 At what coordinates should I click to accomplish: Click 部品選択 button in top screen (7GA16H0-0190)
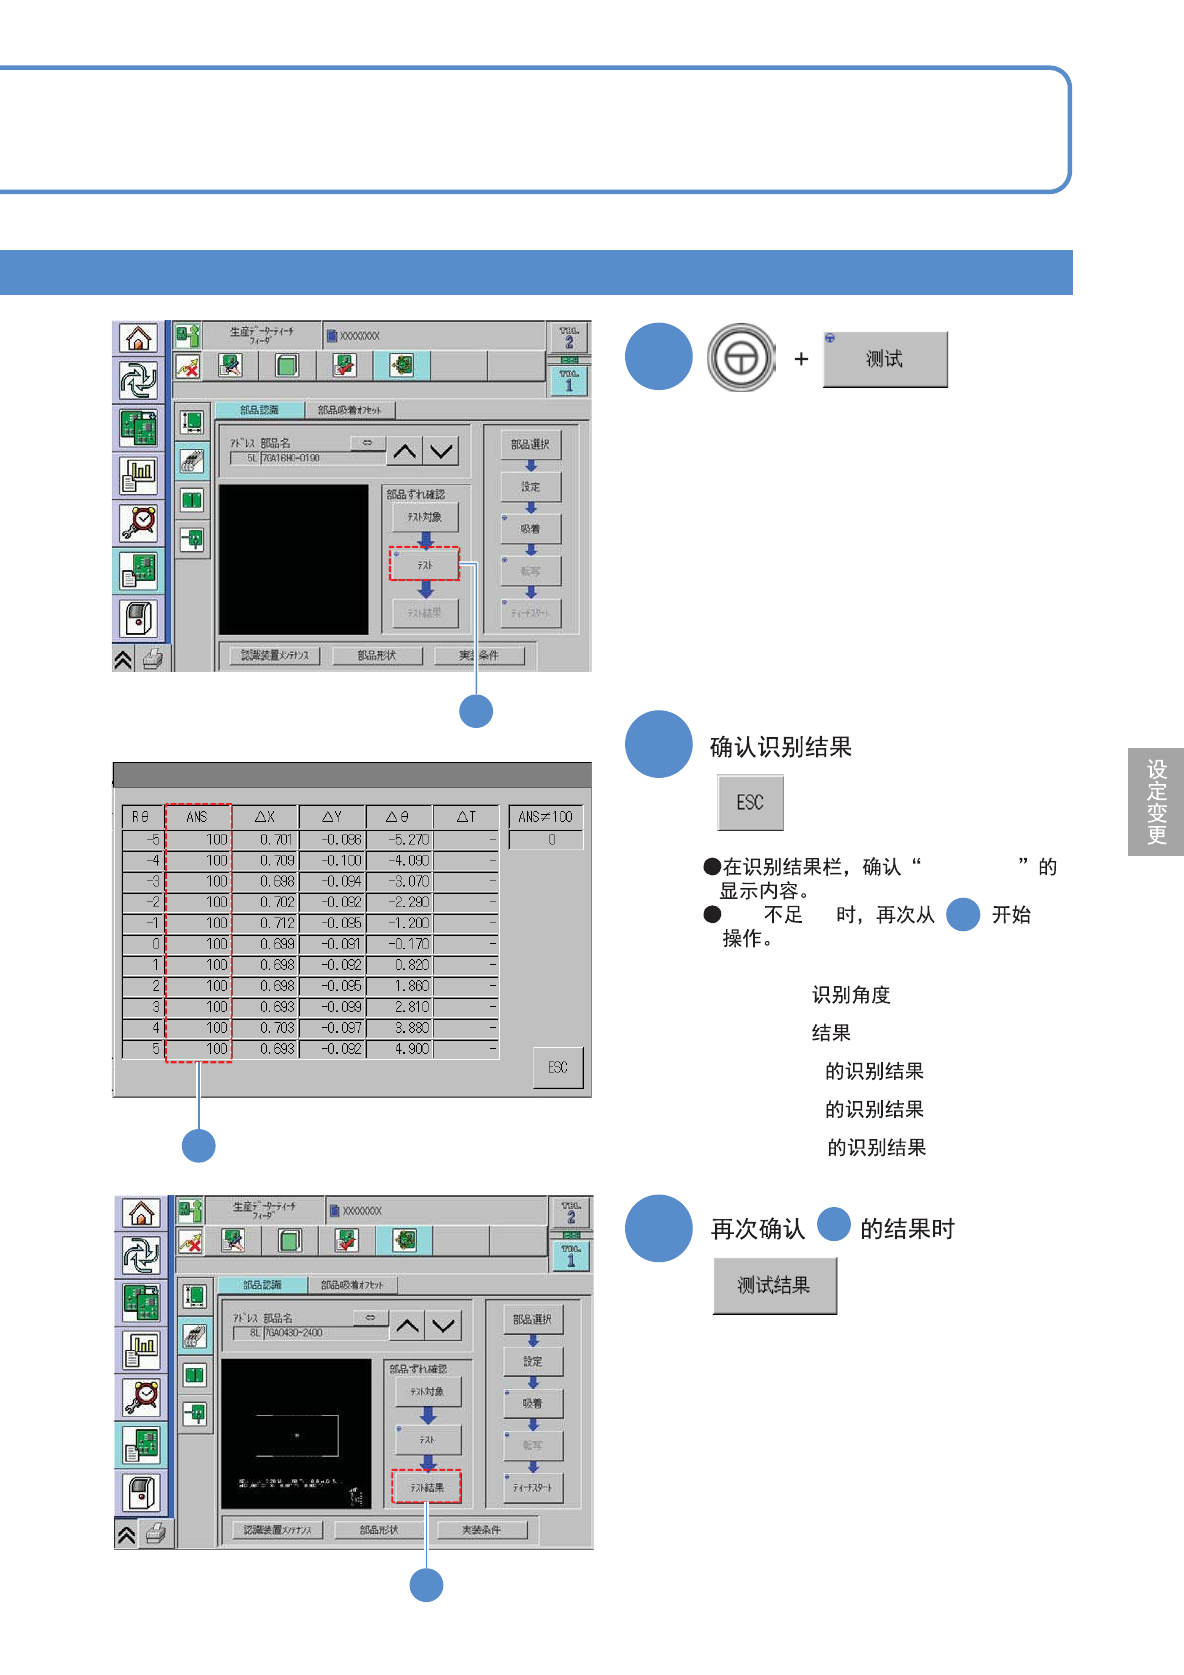[x=531, y=445]
